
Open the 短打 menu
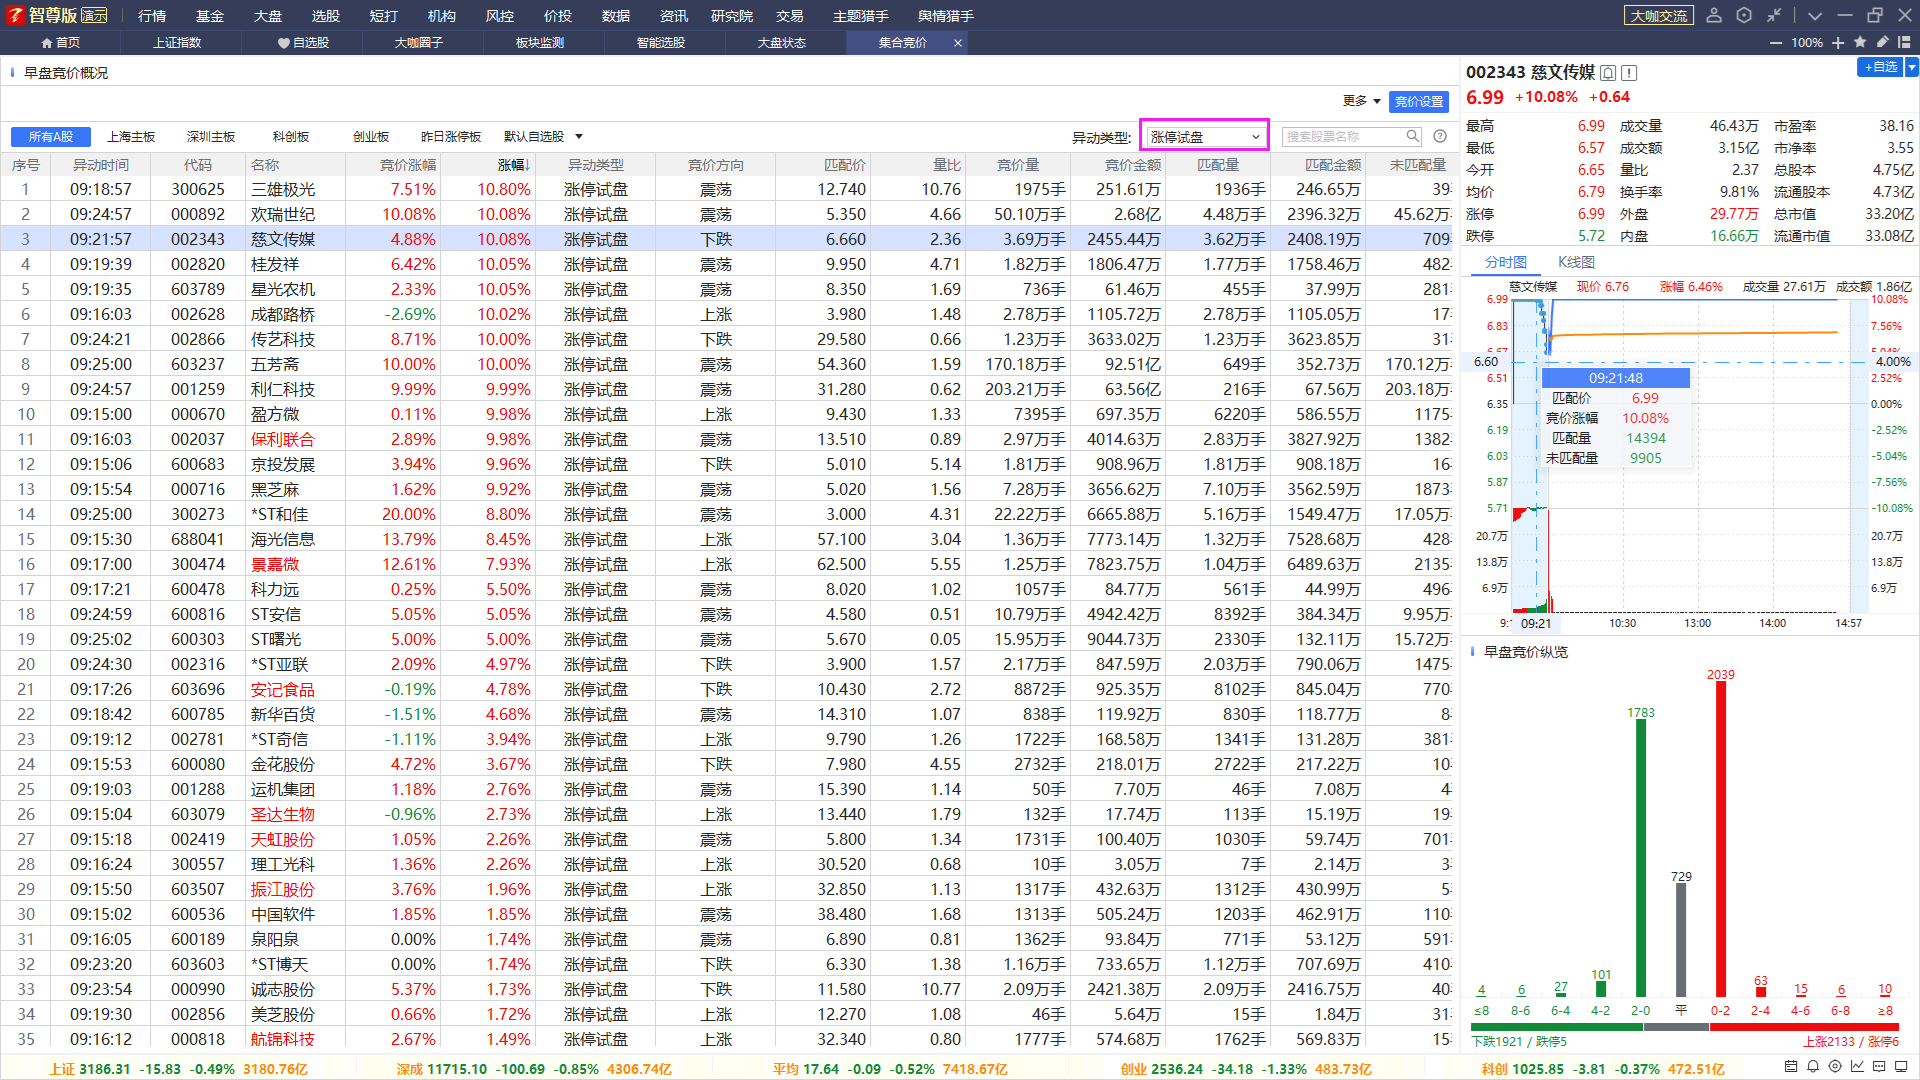click(384, 15)
